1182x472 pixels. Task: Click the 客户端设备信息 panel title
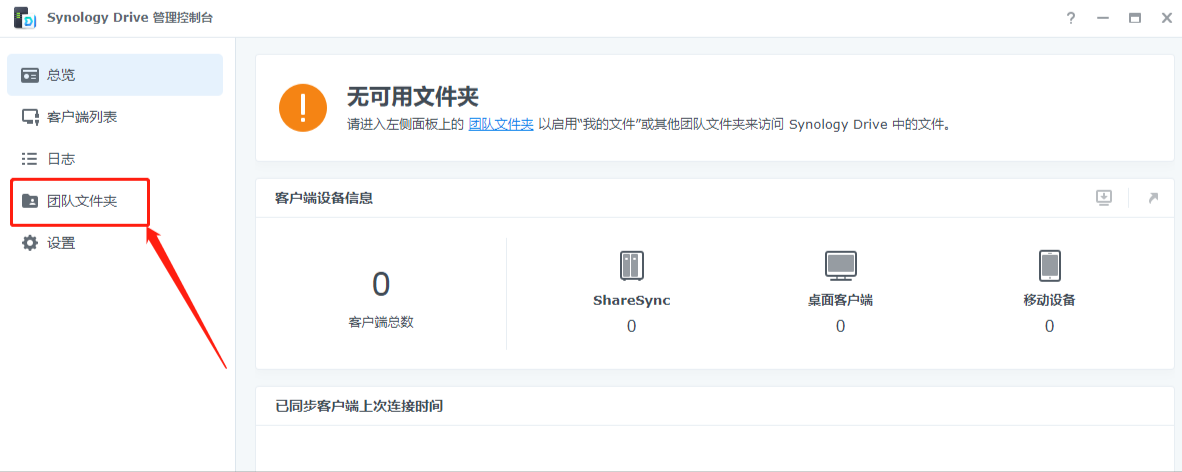(324, 198)
